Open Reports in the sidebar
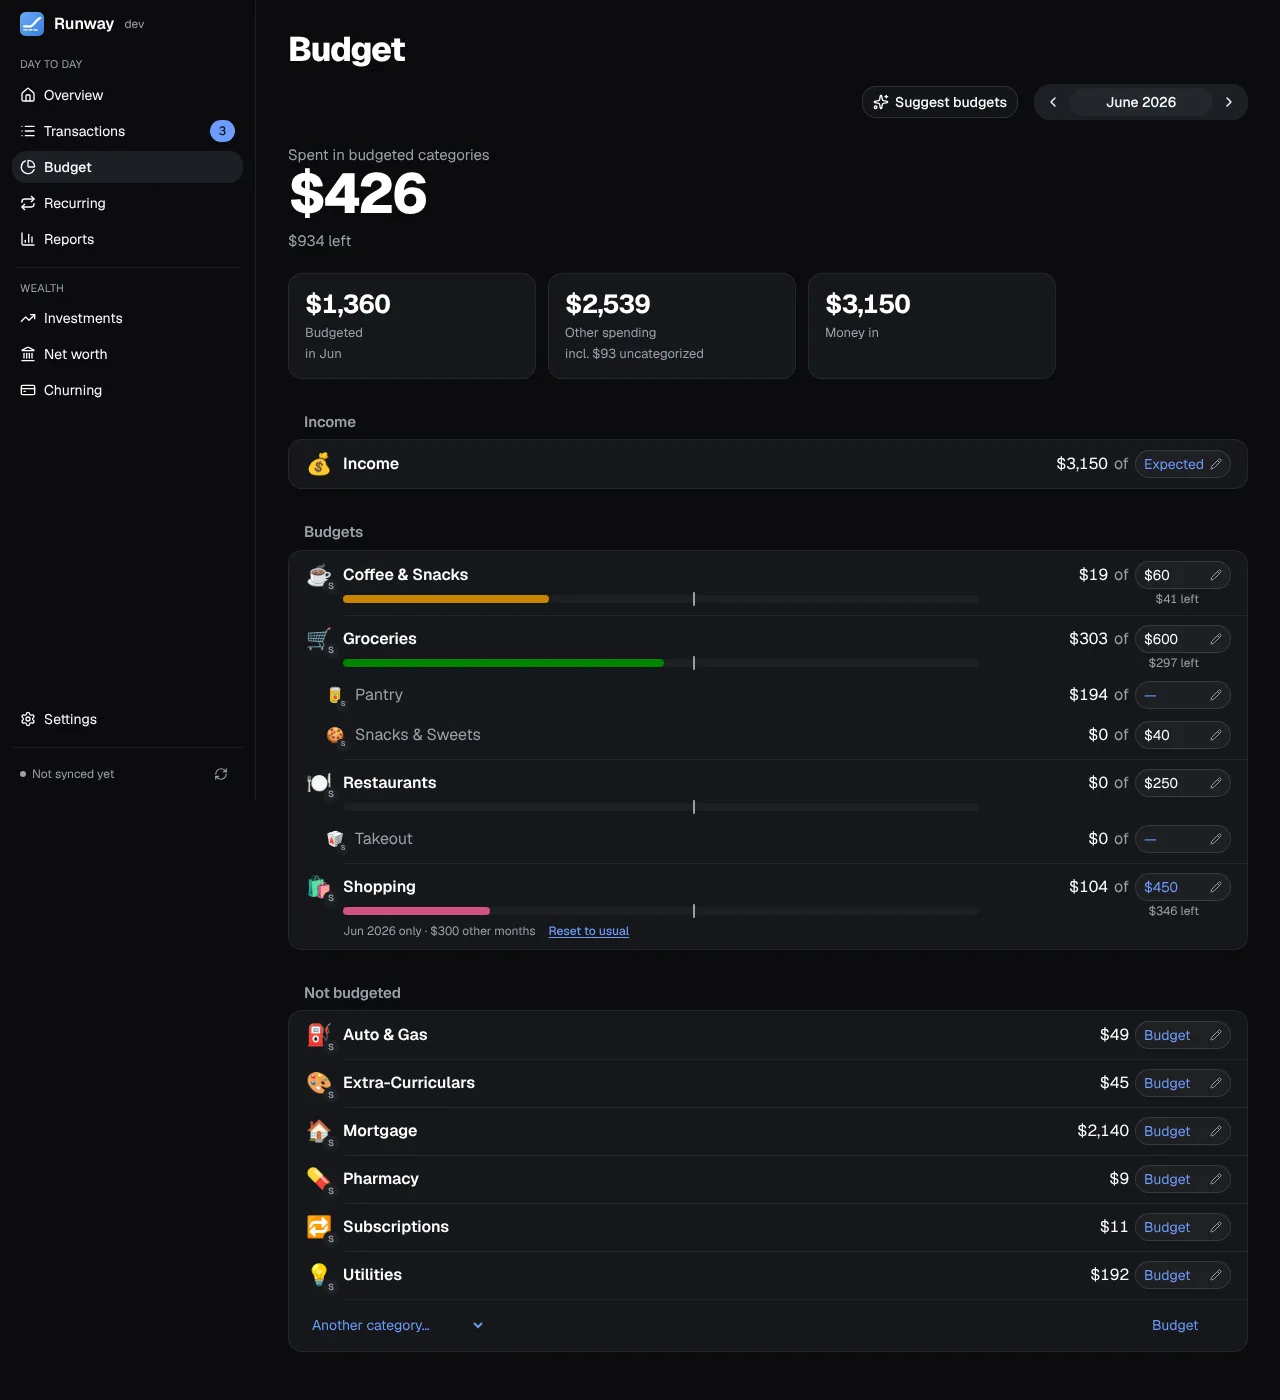 (x=127, y=239)
